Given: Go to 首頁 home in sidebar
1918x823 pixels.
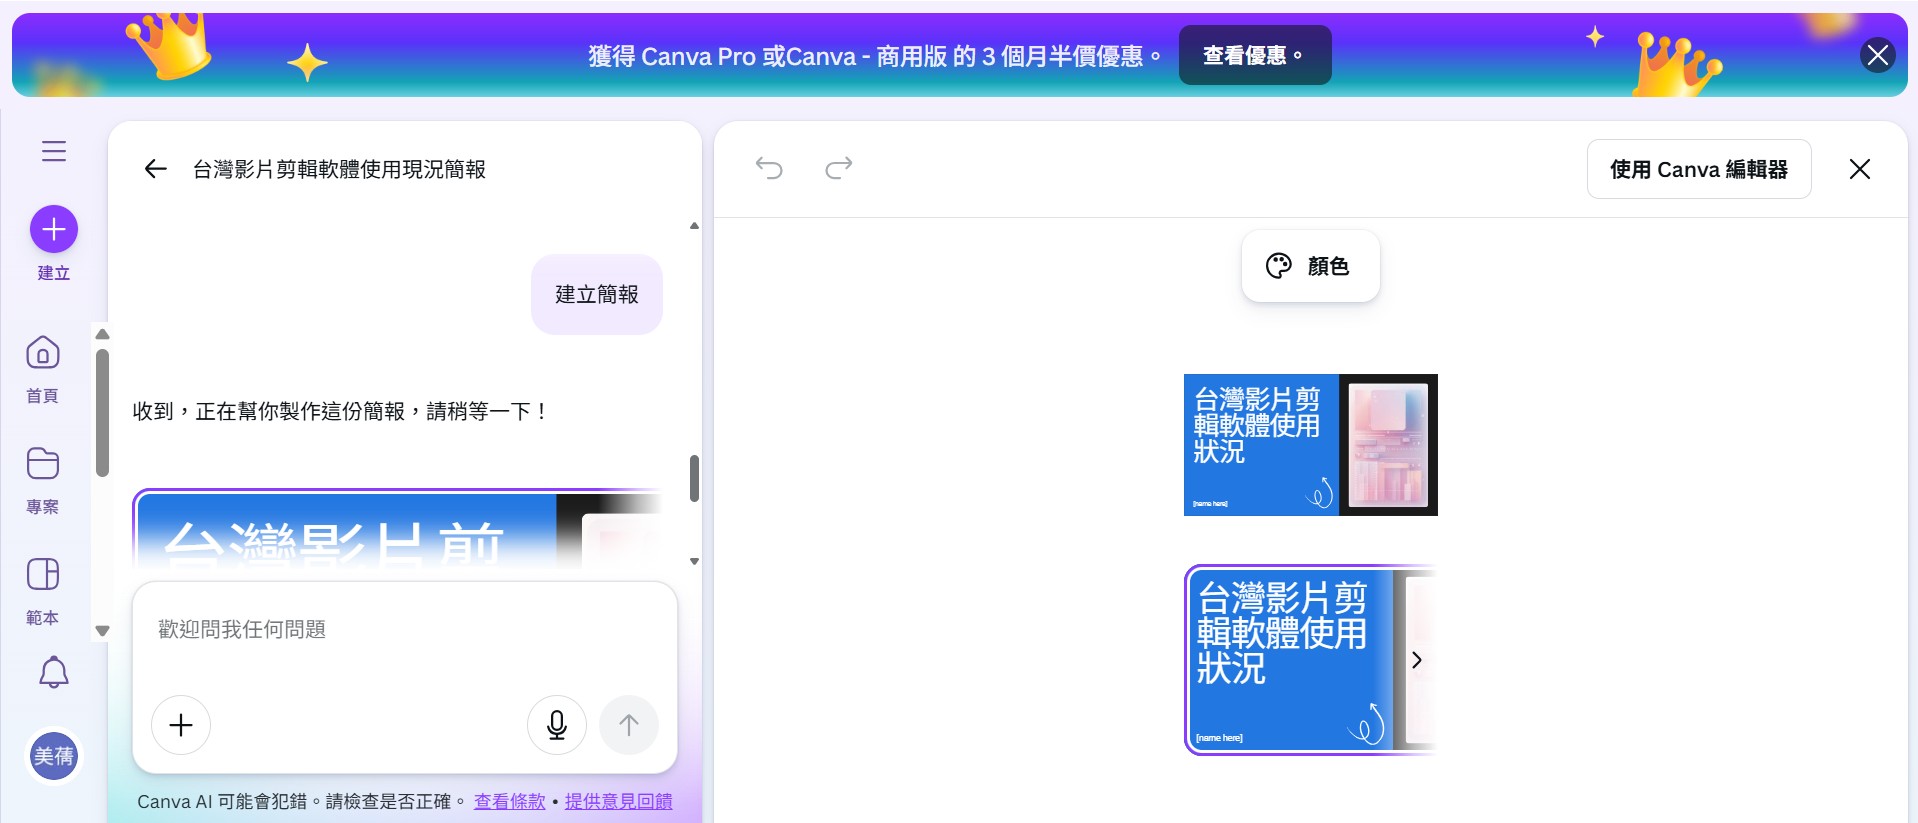Looking at the screenshot, I should tap(42, 369).
